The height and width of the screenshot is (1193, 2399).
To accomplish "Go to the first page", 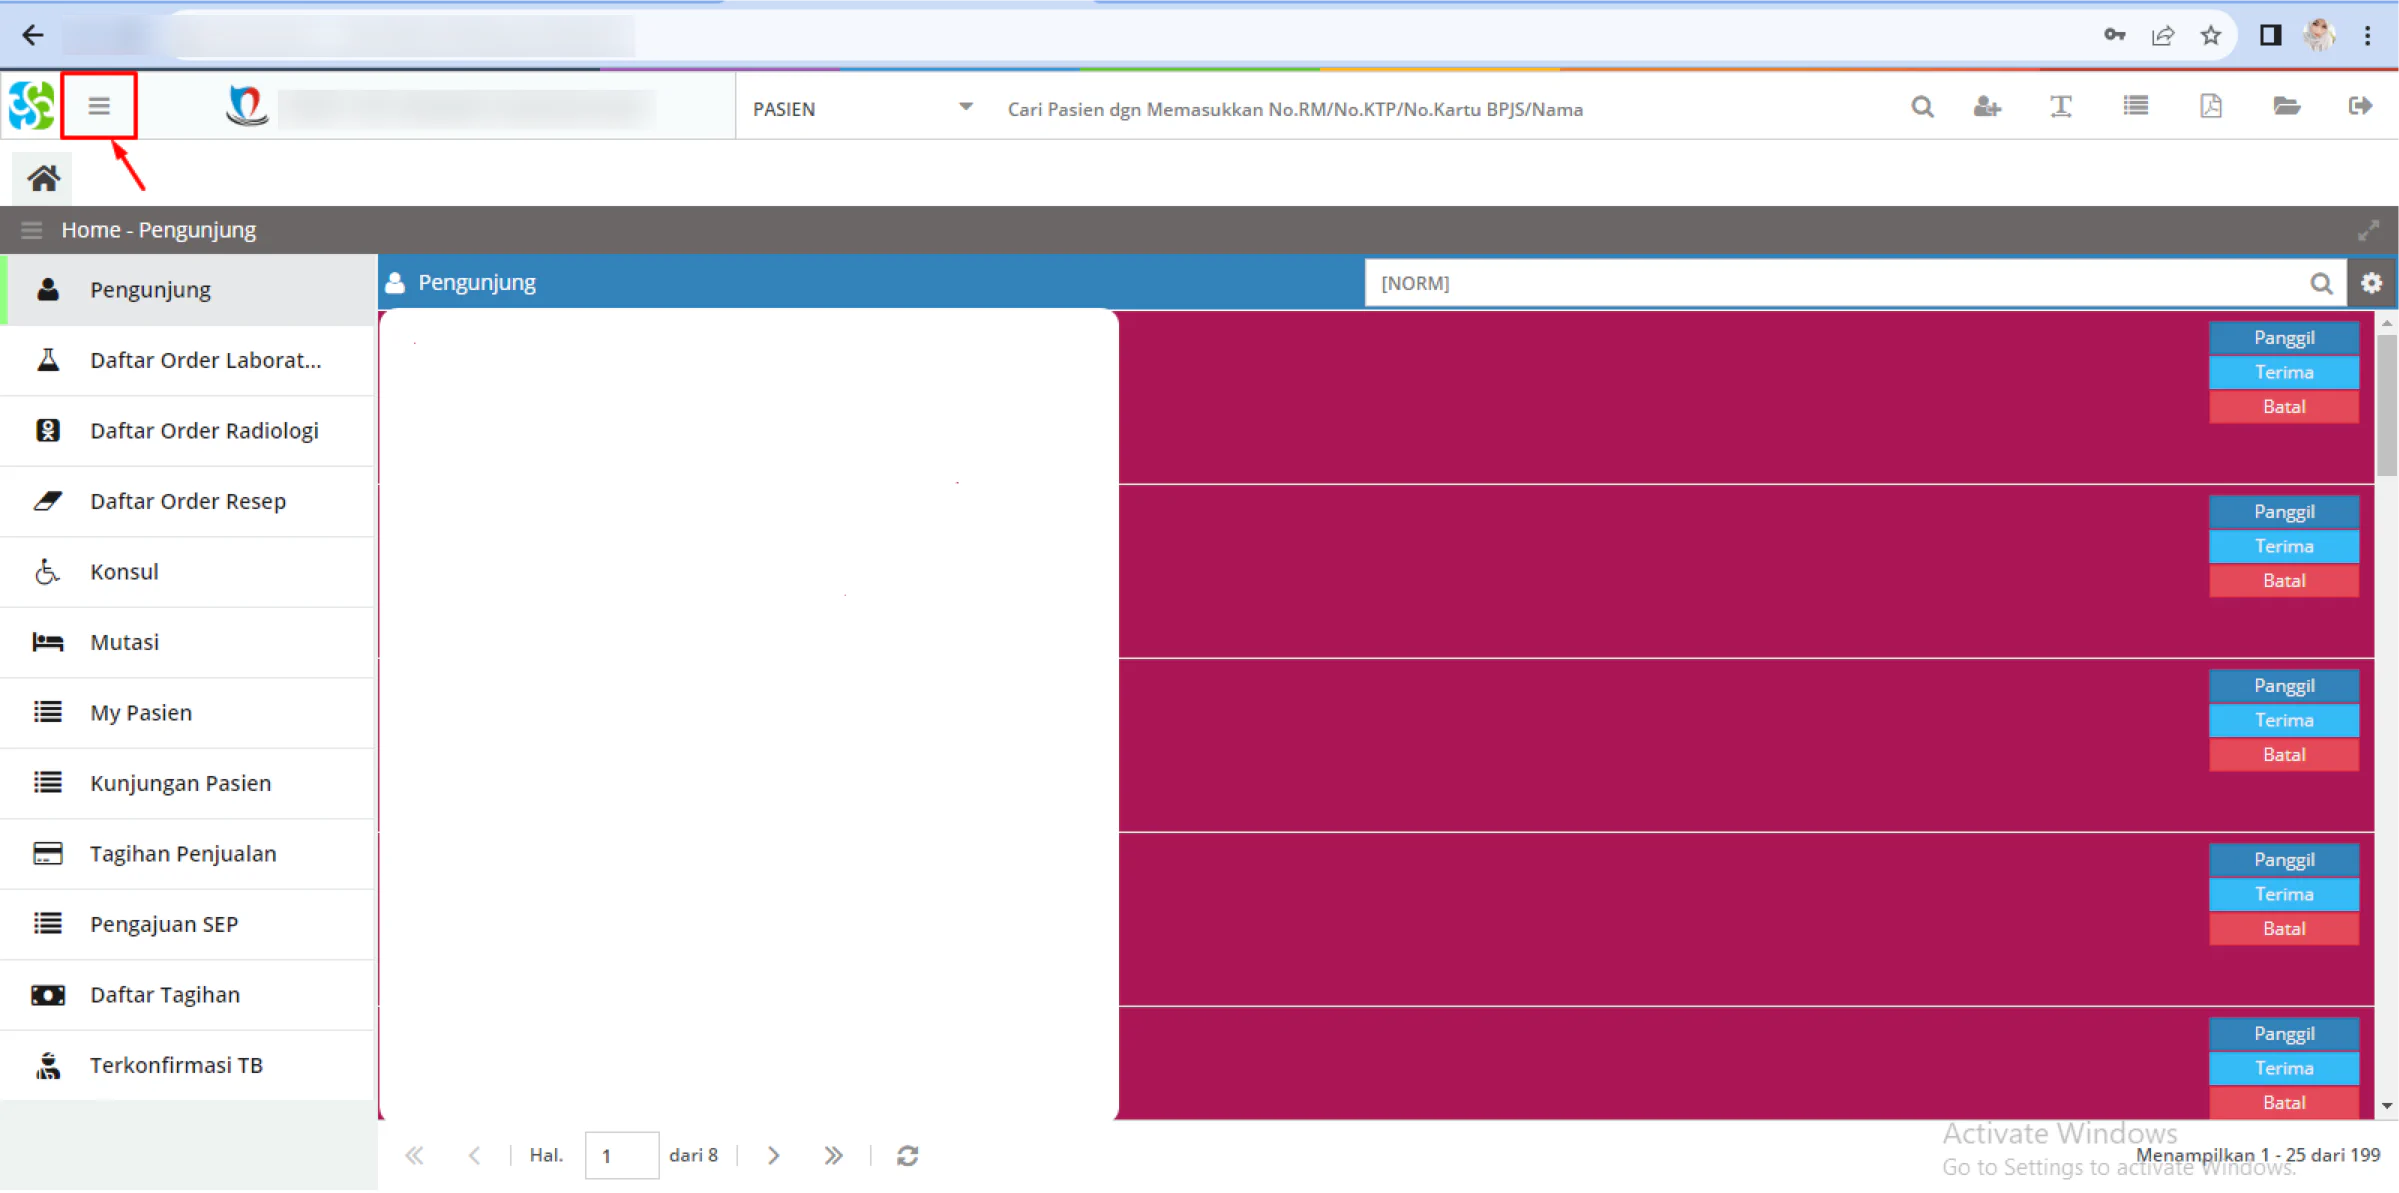I will 414,1155.
